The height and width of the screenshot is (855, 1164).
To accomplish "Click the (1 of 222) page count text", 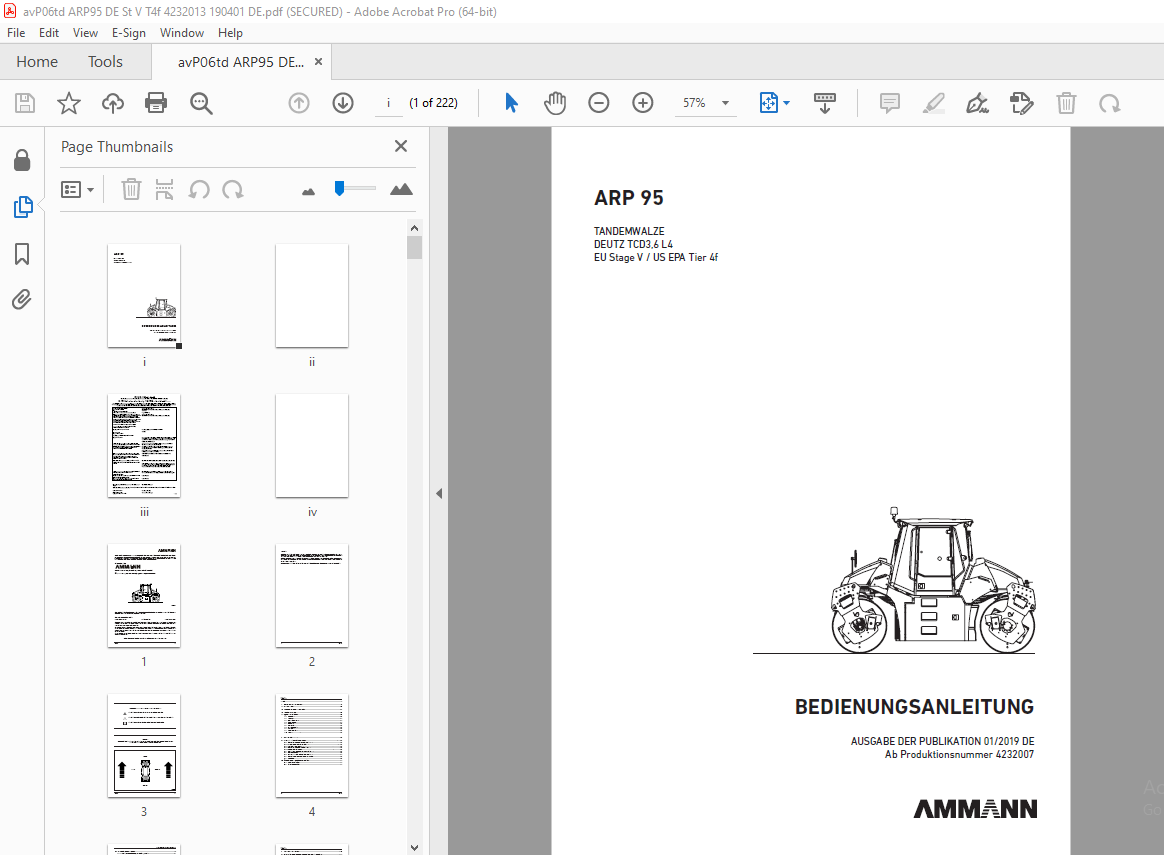I will pos(434,103).
